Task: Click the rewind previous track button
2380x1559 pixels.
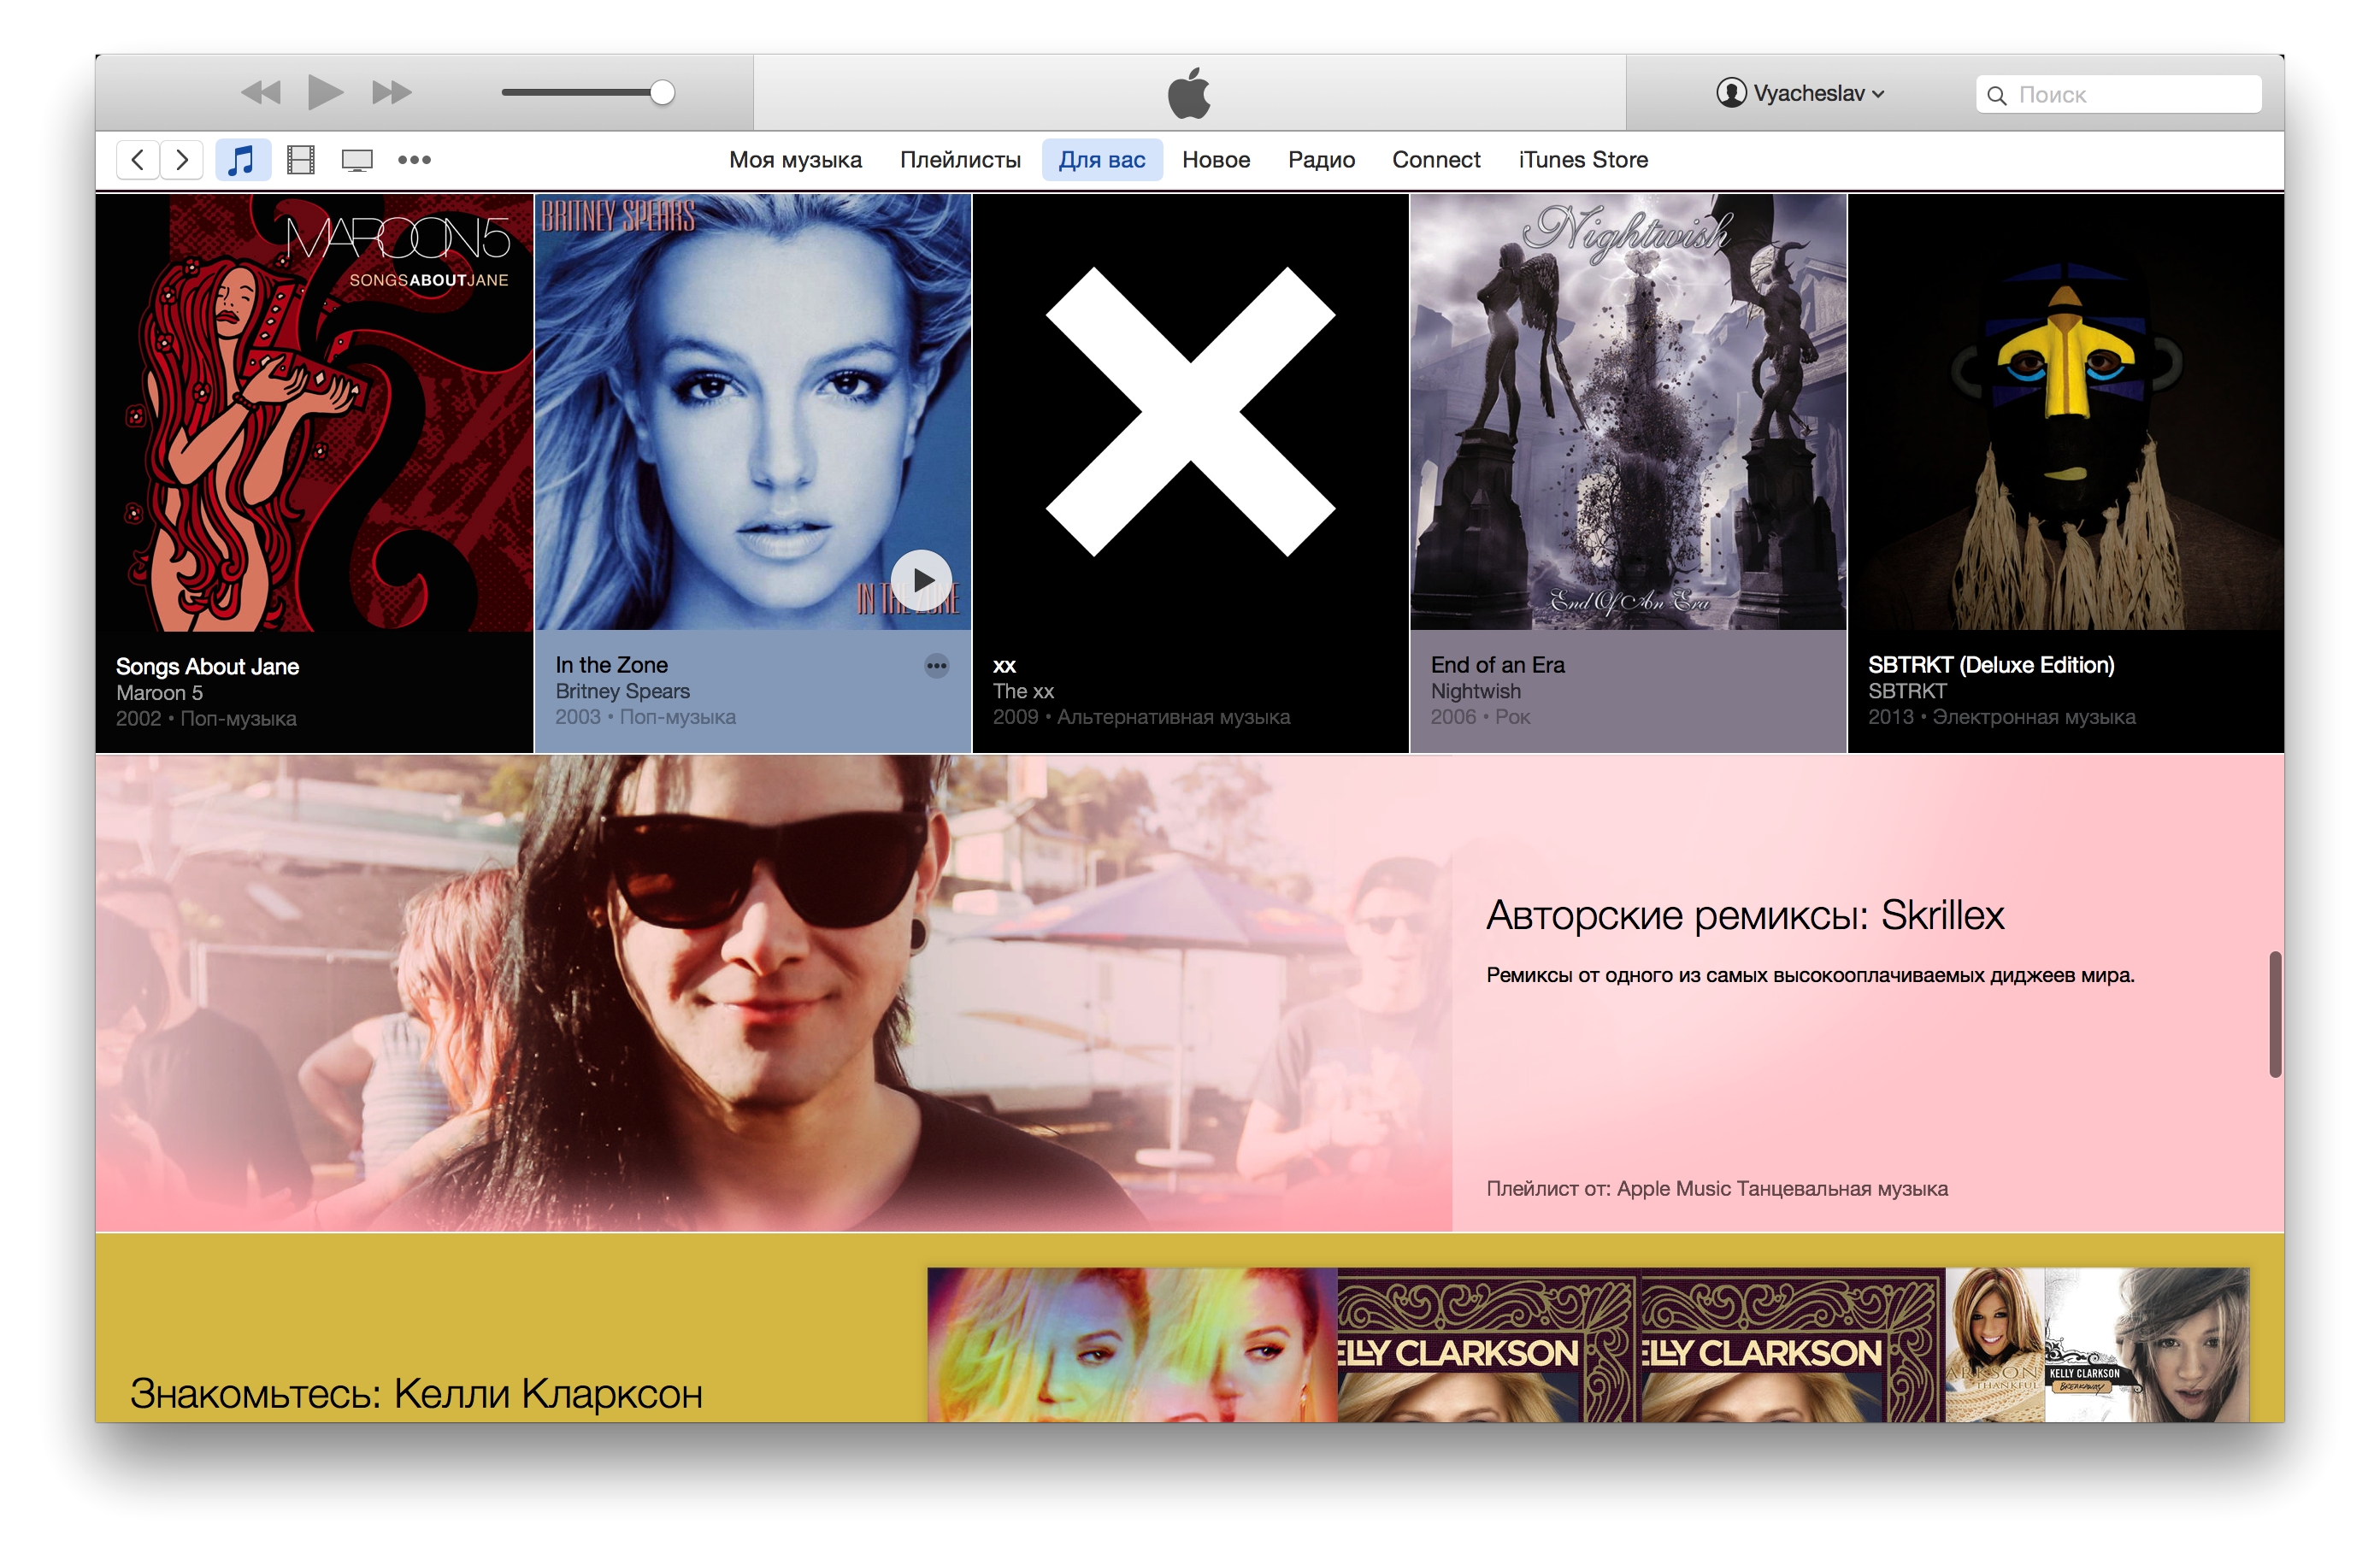Action: click(x=261, y=93)
